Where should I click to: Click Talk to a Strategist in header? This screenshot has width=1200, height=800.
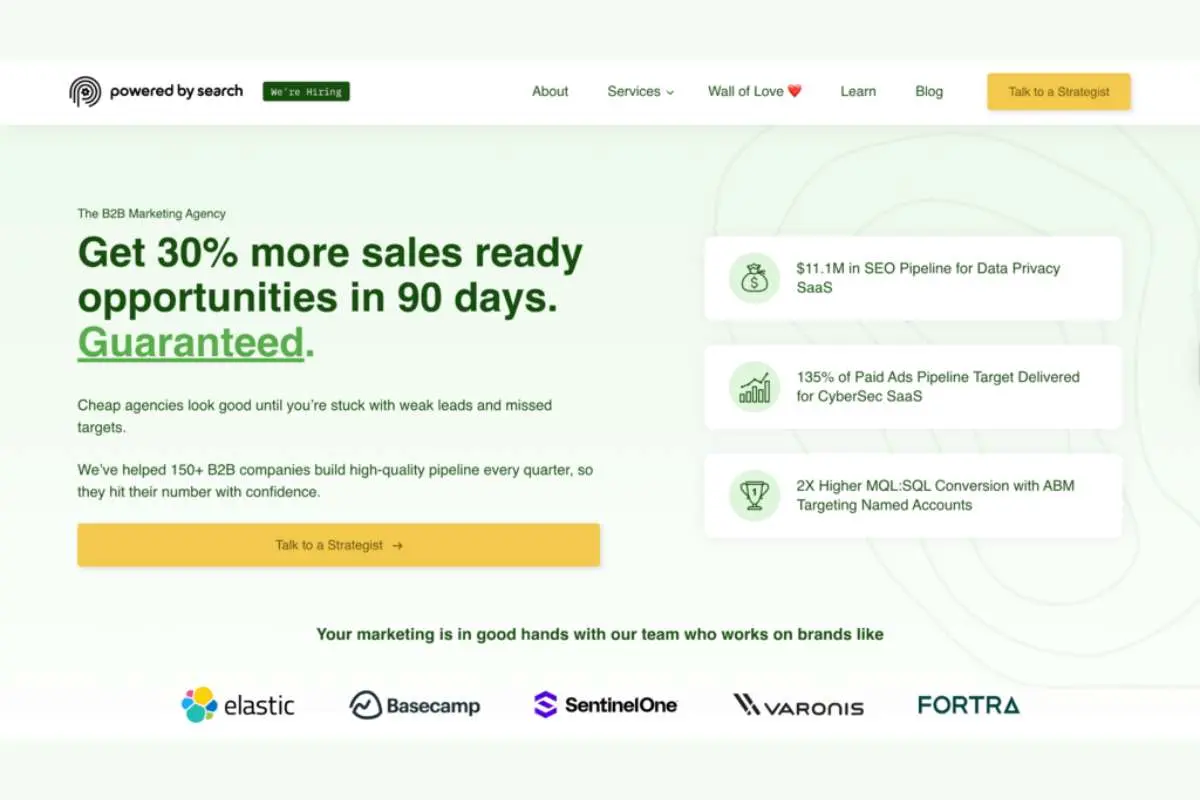(1059, 91)
